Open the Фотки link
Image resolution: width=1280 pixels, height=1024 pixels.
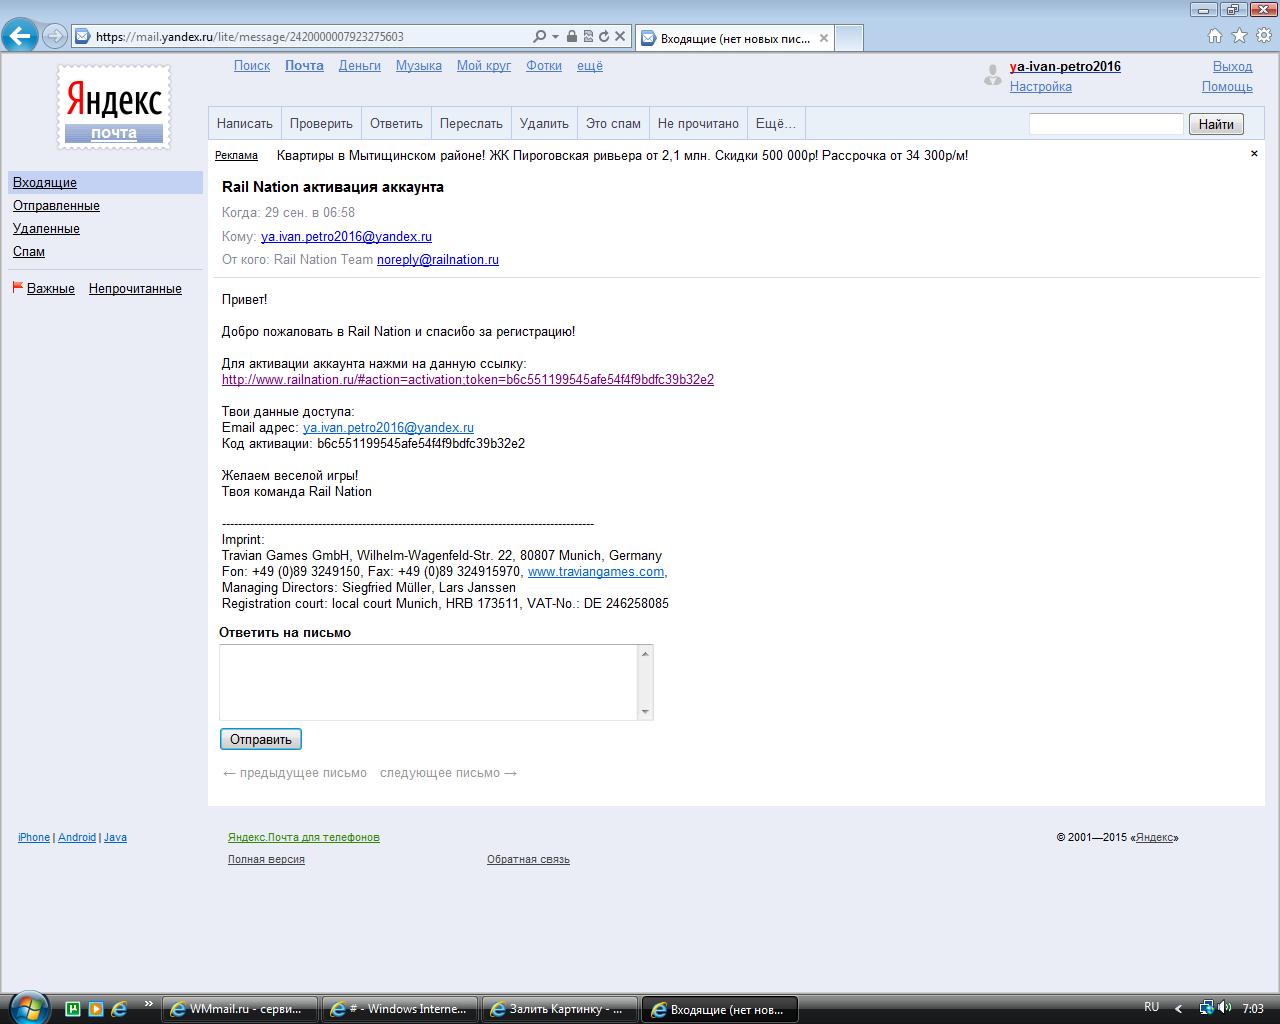[544, 66]
